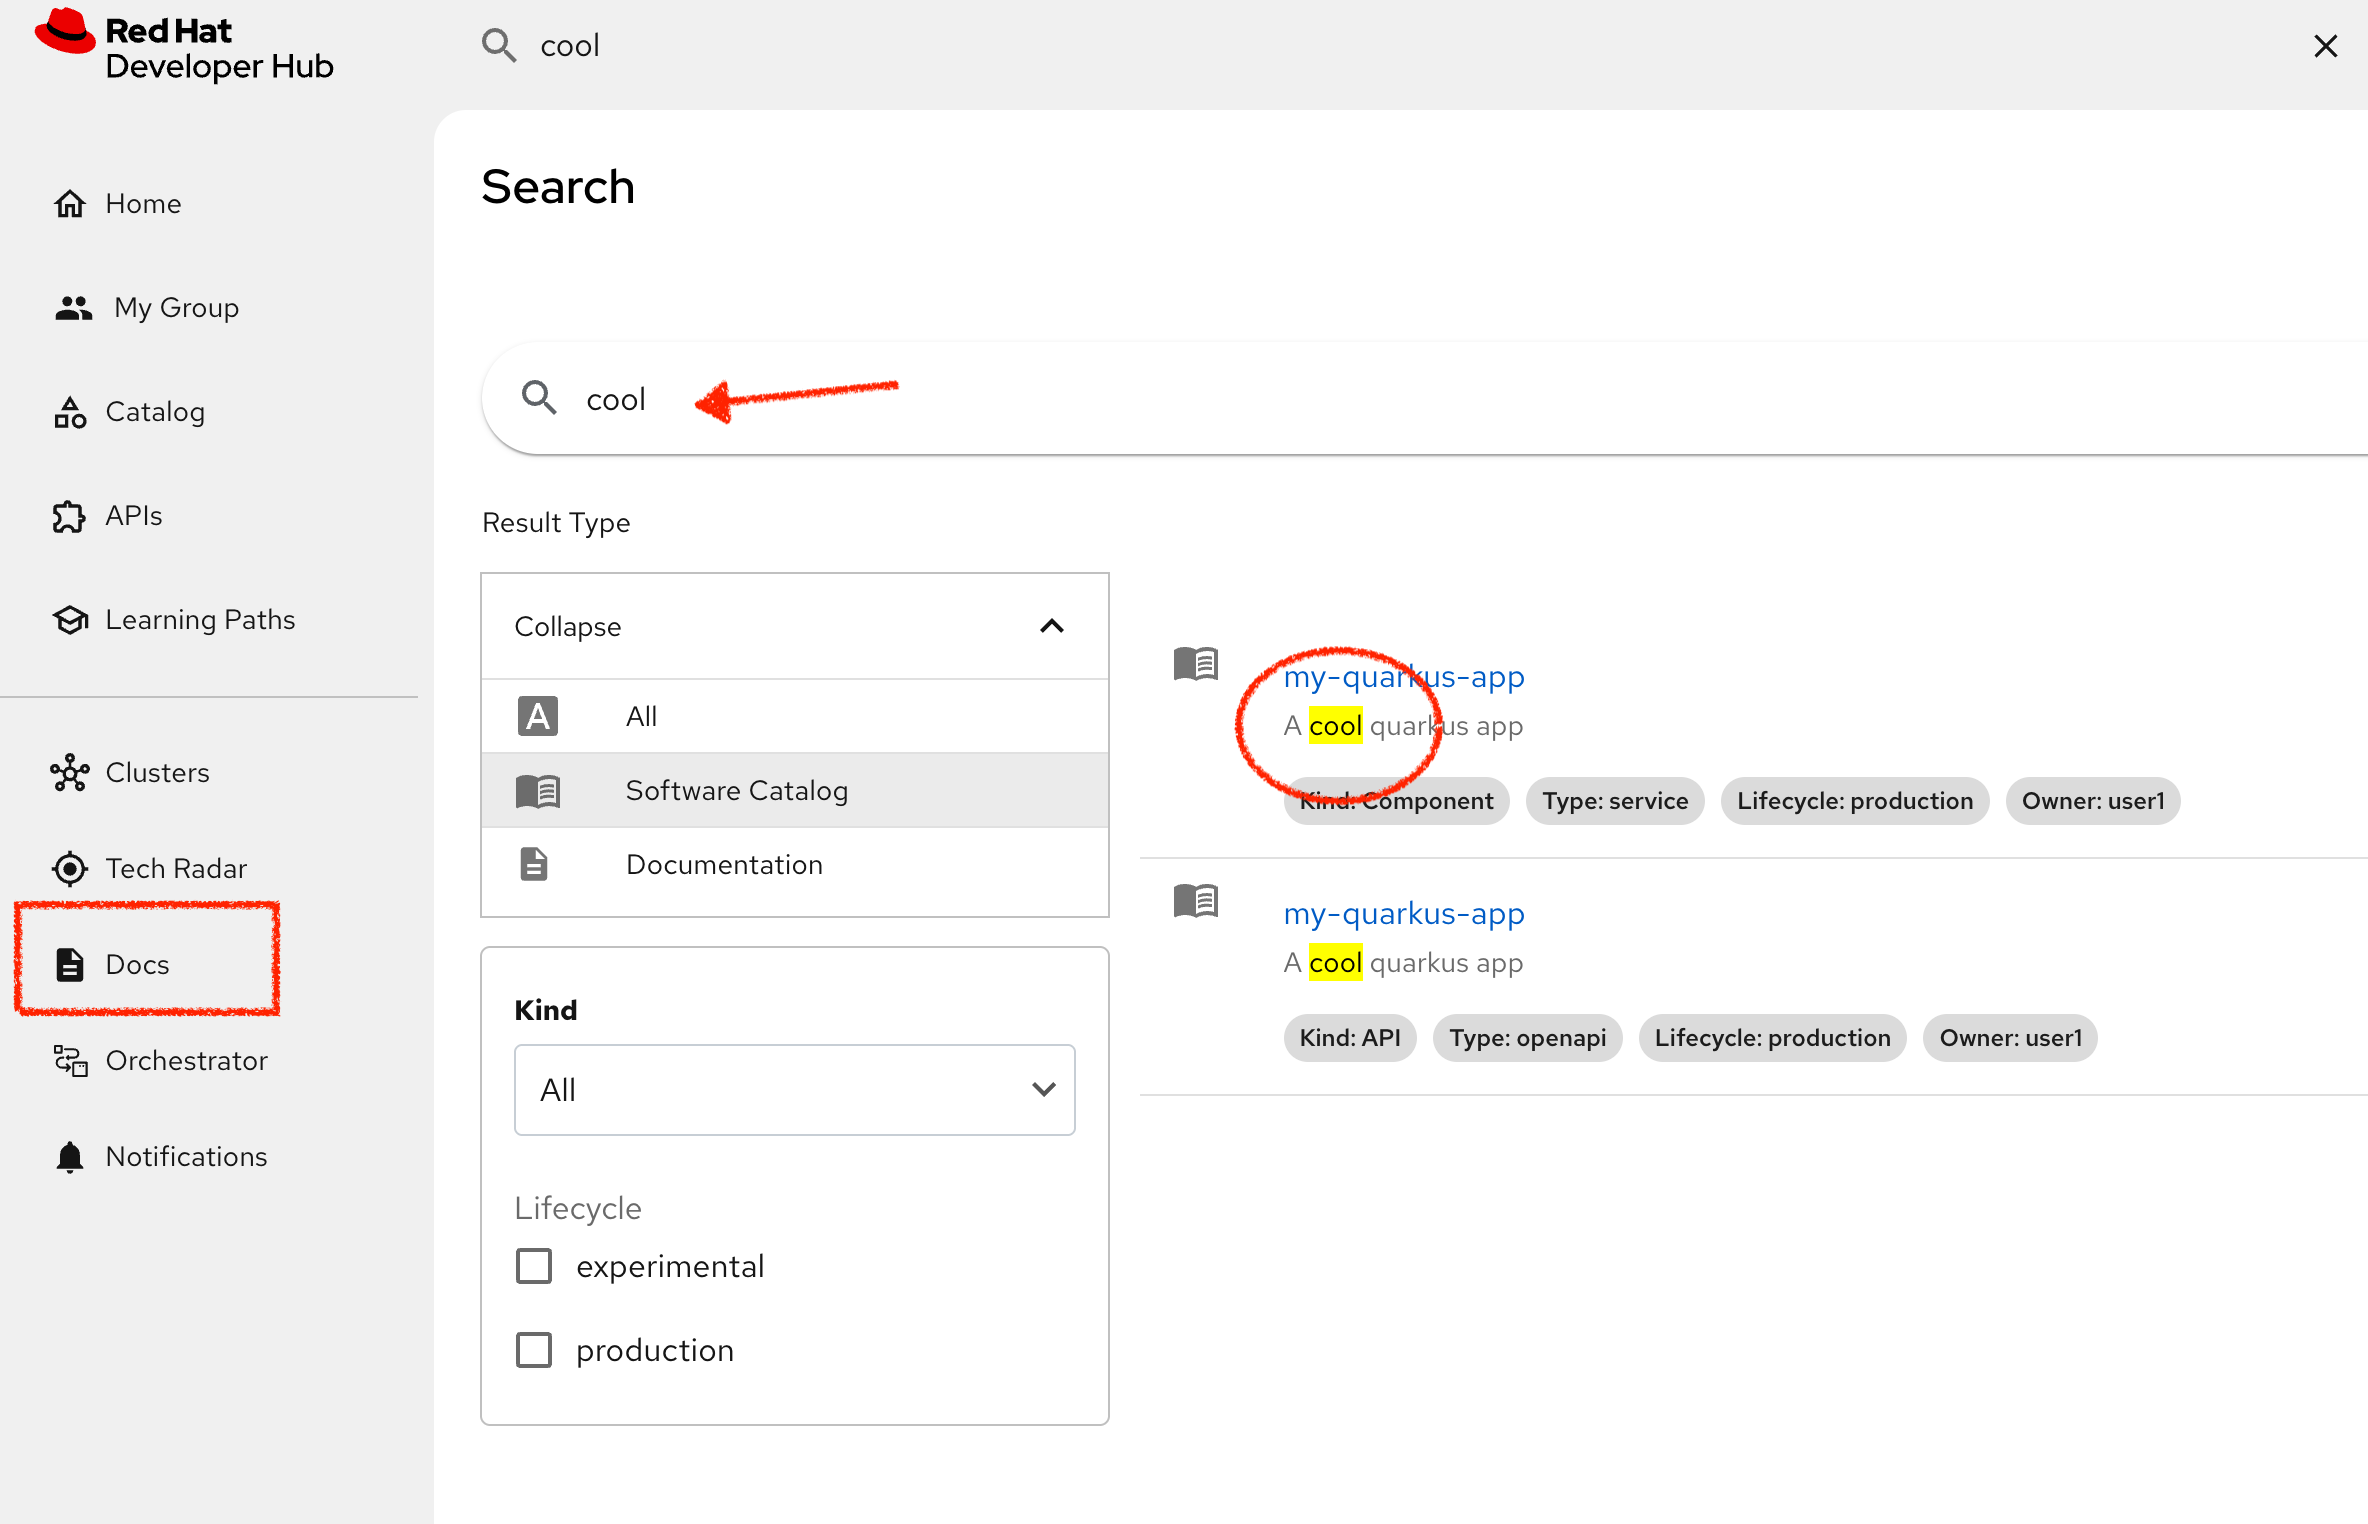2368x1524 pixels.
Task: Open Learning Paths from the sidebar
Action: (x=200, y=619)
